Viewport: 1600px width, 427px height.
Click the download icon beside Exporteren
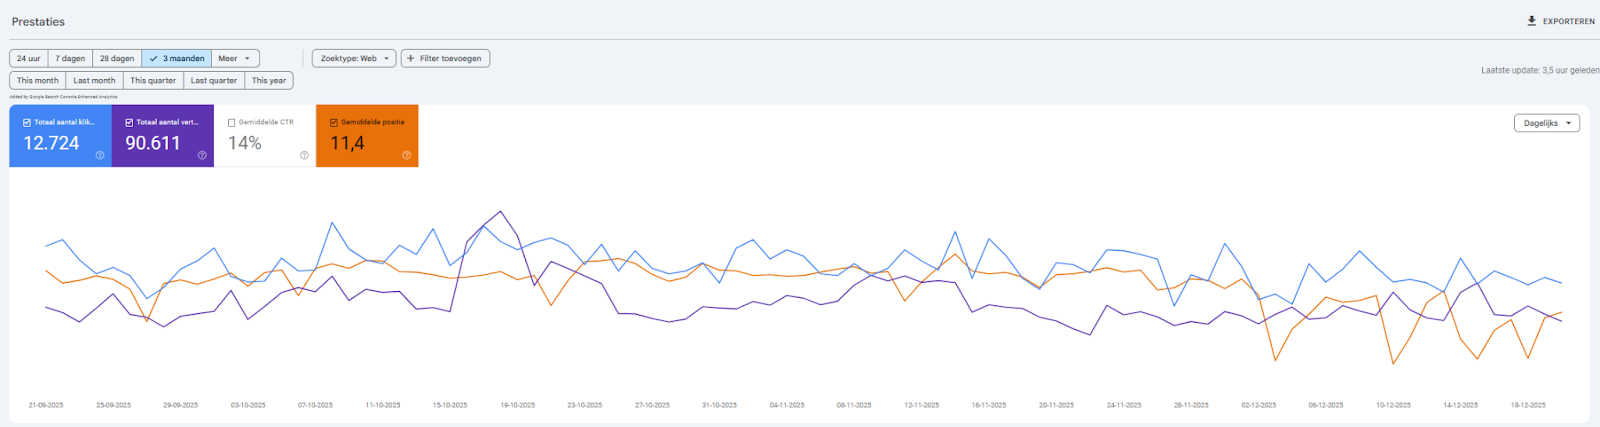1531,21
